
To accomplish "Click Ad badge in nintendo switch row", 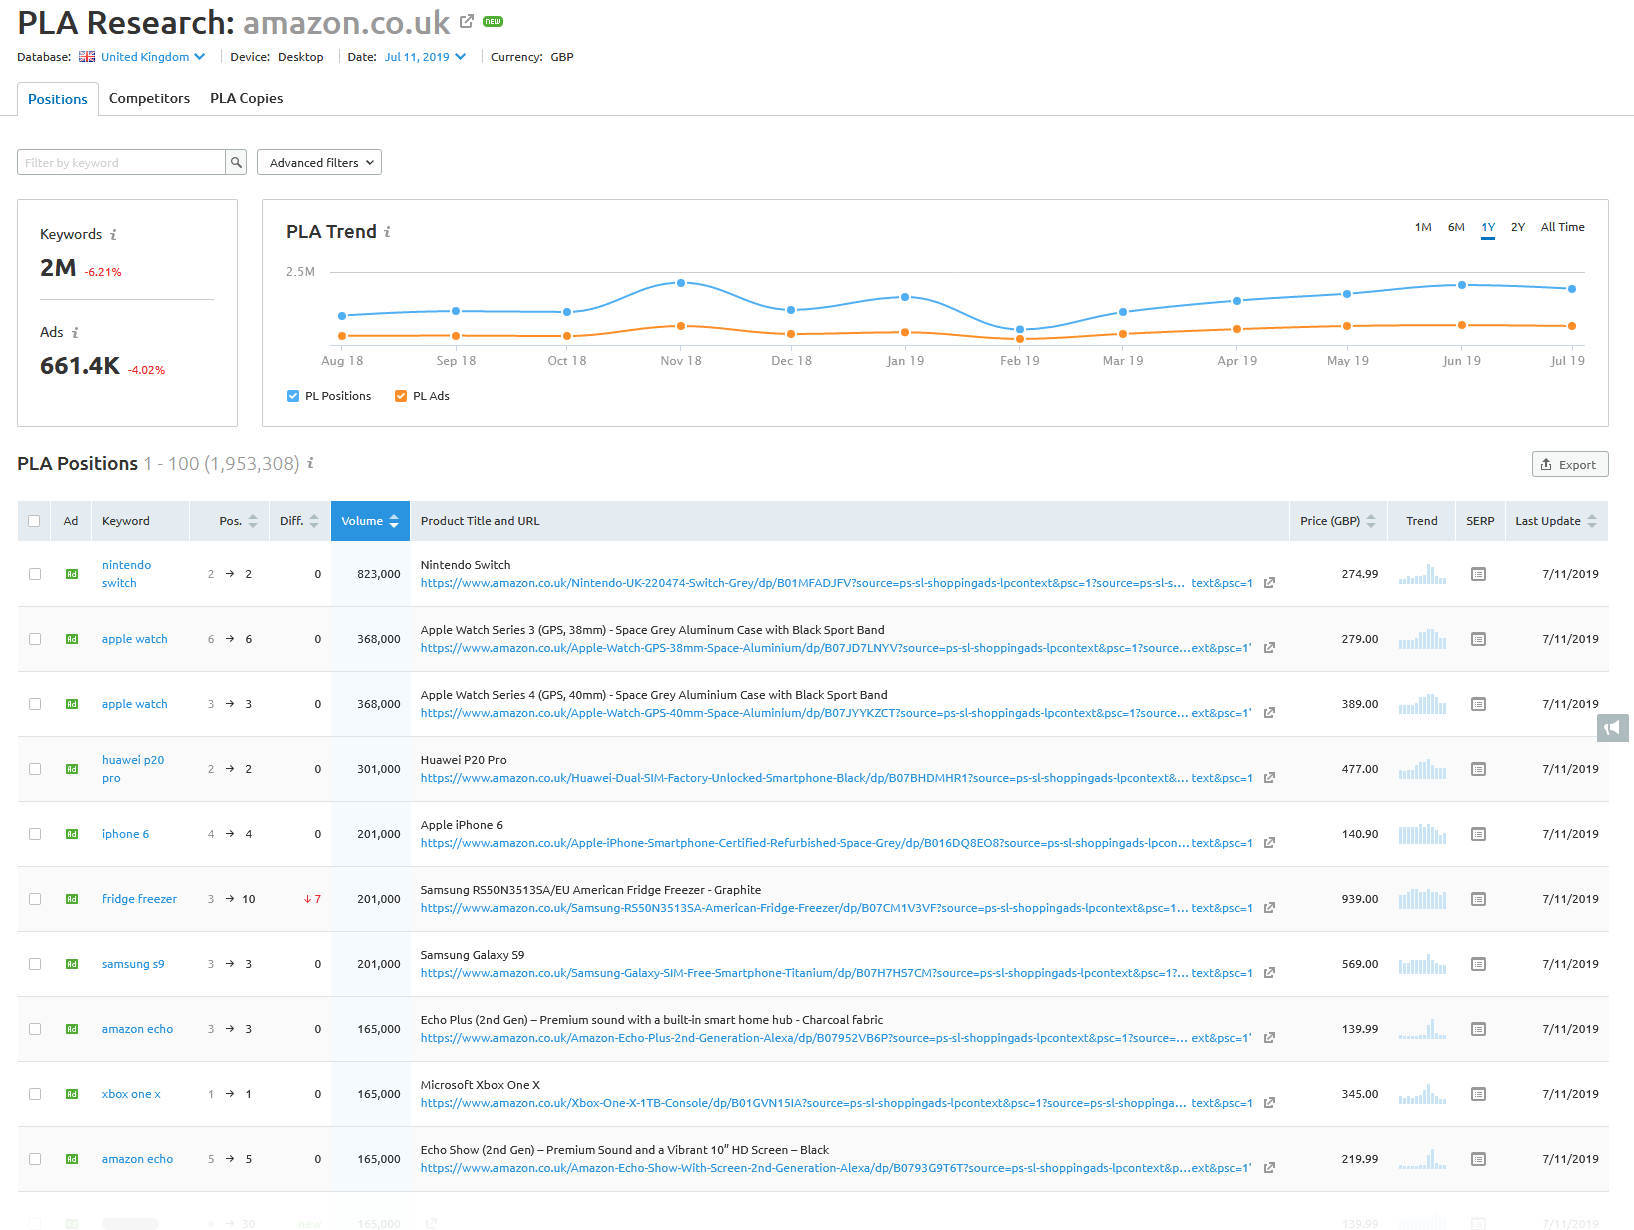I will click(x=72, y=574).
